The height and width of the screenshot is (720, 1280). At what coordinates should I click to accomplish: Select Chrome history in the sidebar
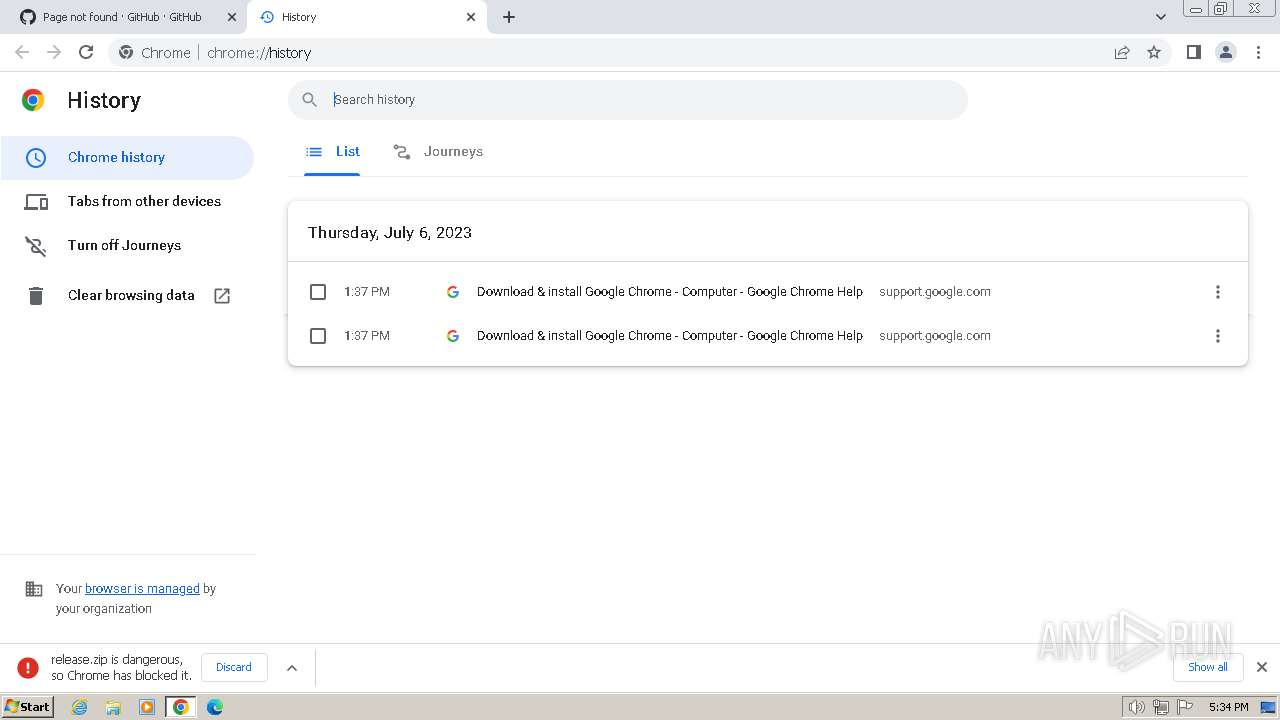coord(127,157)
